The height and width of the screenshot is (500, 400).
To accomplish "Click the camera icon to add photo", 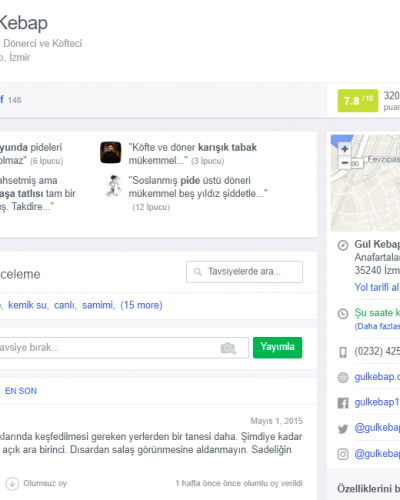I will coord(228,348).
